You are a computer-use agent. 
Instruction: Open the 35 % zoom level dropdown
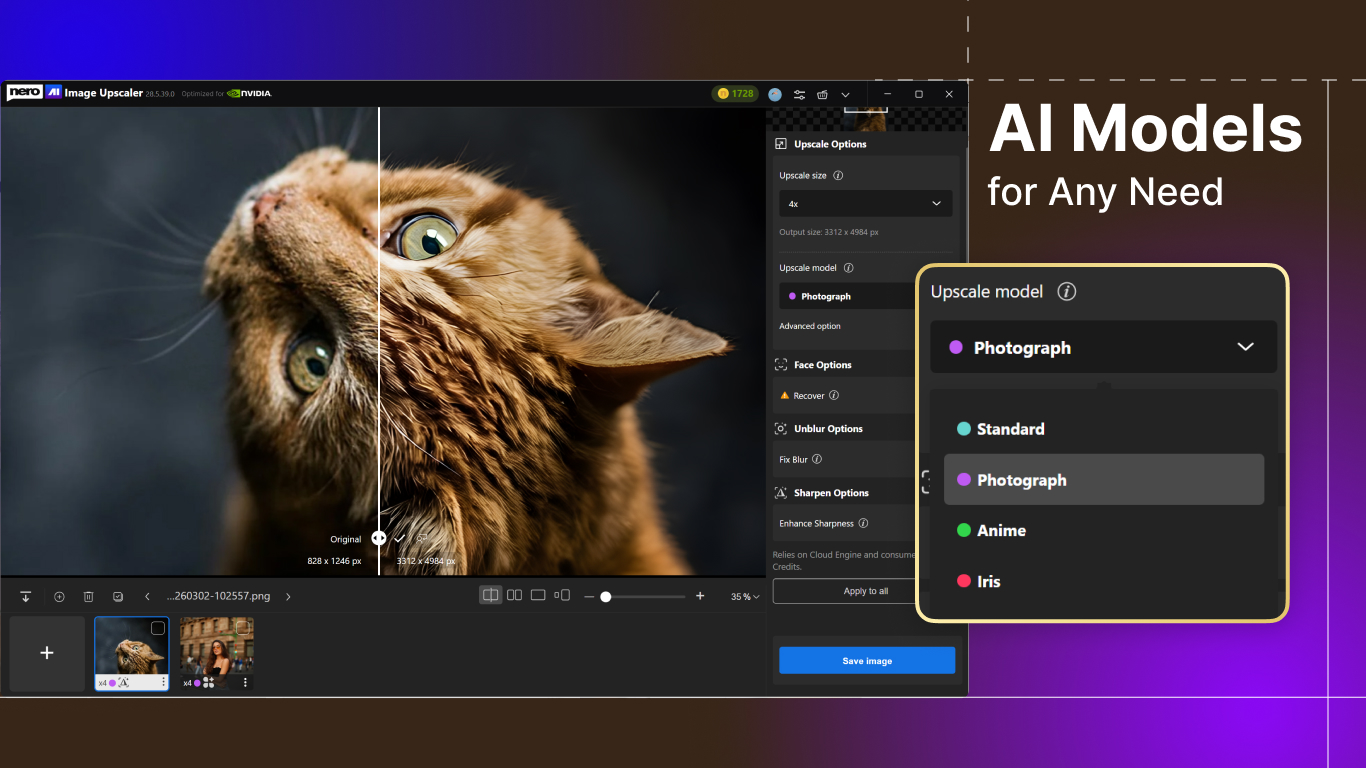click(x=744, y=596)
